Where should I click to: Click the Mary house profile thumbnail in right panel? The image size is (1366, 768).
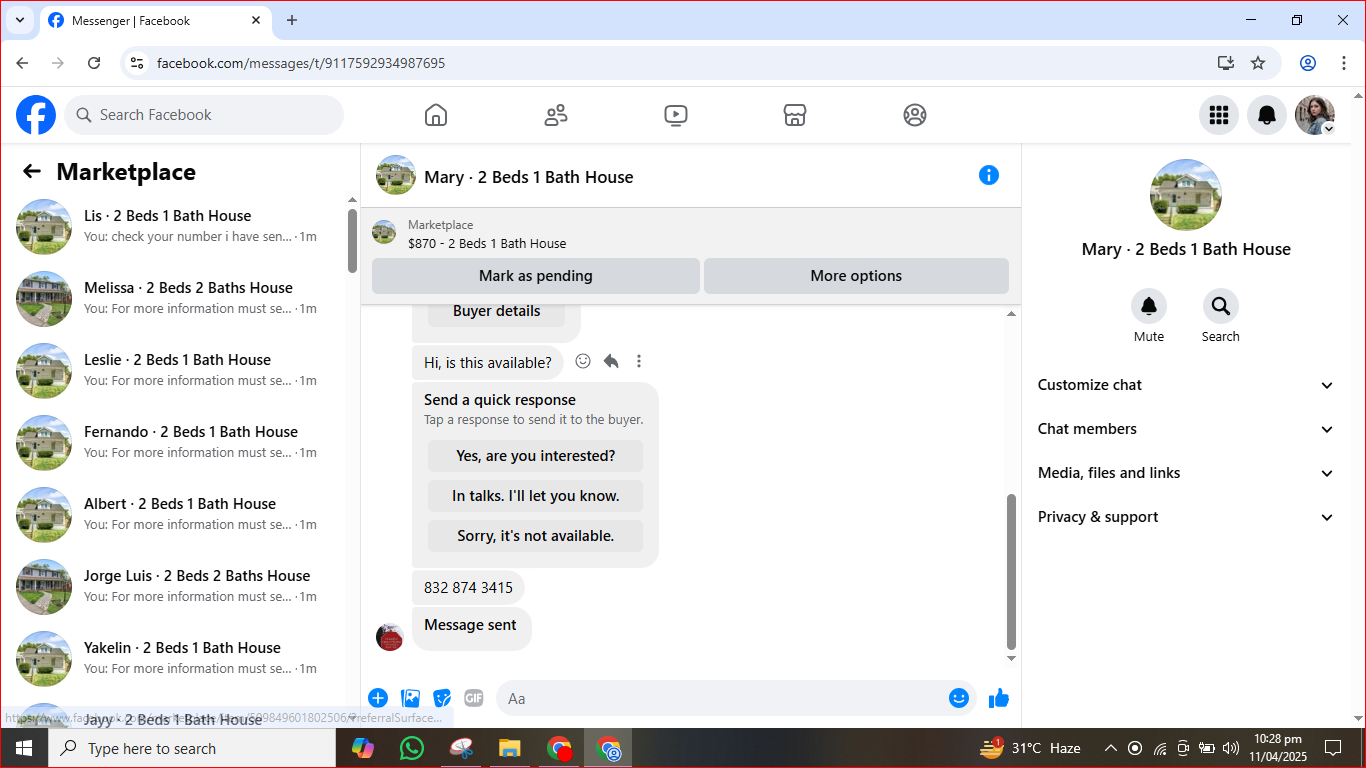[x=1186, y=194]
